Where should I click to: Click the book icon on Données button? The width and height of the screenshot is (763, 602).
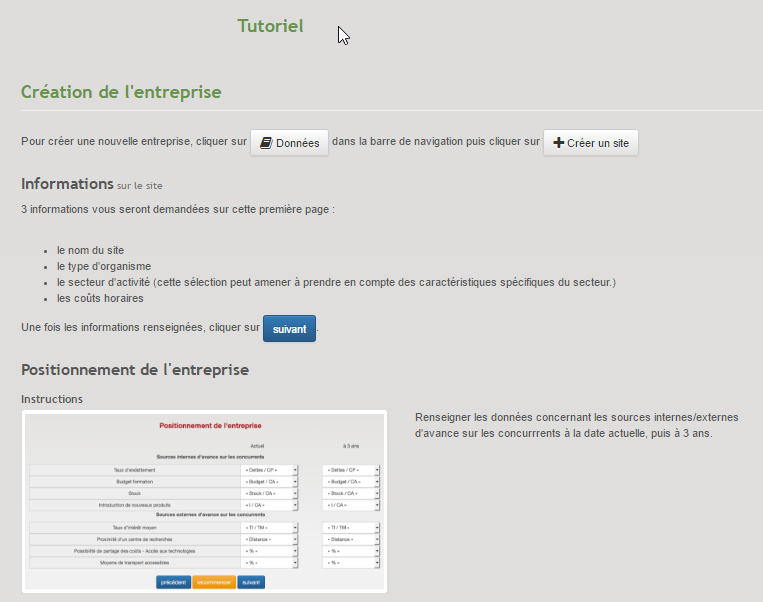pos(266,143)
